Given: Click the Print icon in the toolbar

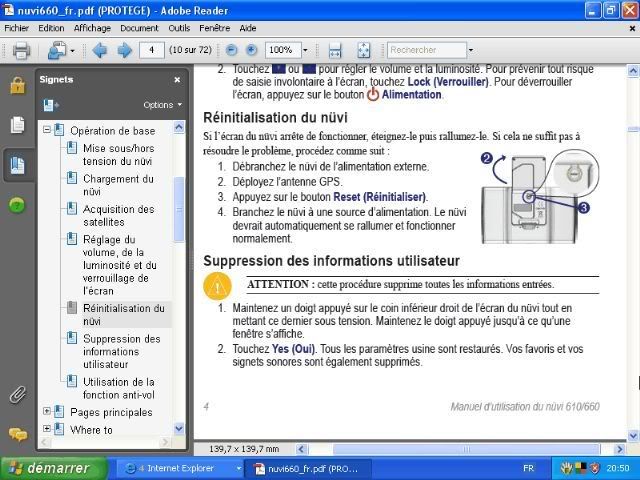Looking at the screenshot, I should point(21,51).
